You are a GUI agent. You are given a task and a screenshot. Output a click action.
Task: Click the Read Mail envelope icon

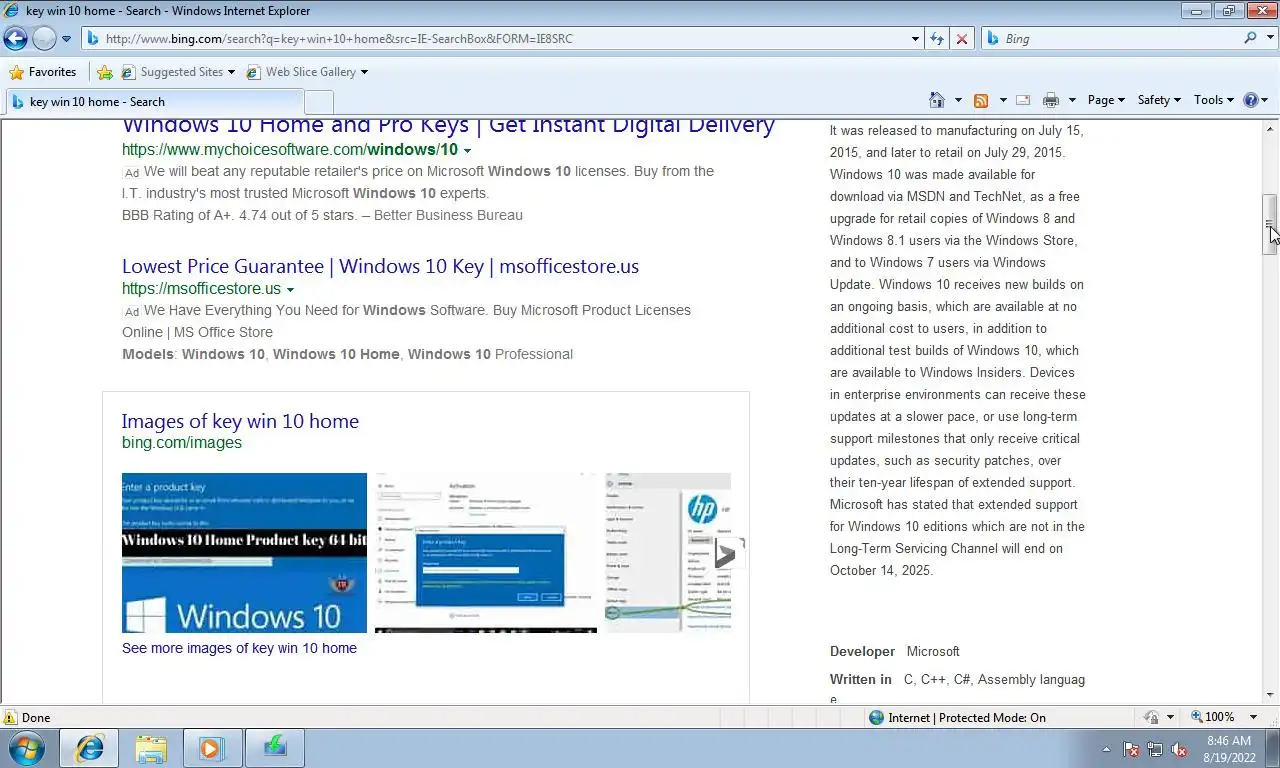pyautogui.click(x=1023, y=100)
